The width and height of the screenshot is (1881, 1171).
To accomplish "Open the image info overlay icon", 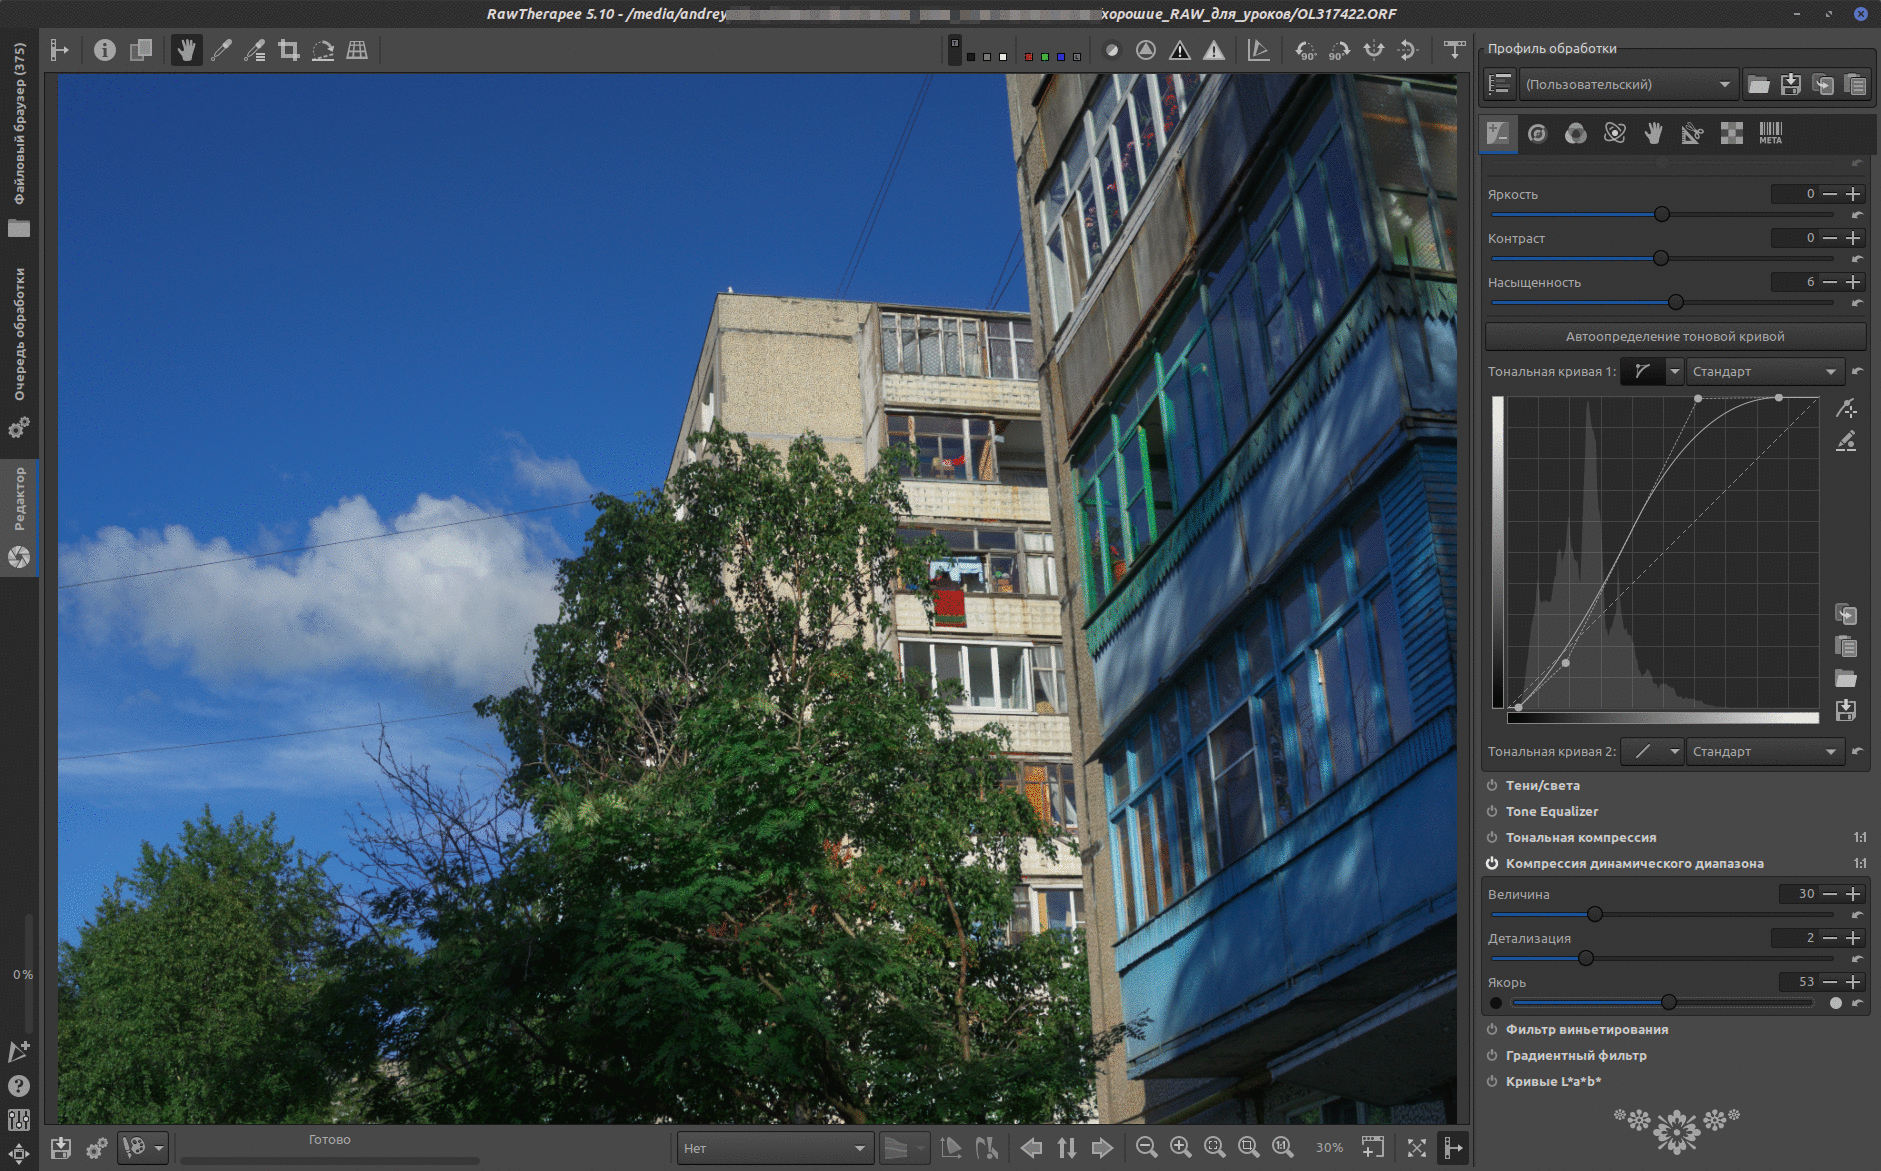I will coord(104,50).
